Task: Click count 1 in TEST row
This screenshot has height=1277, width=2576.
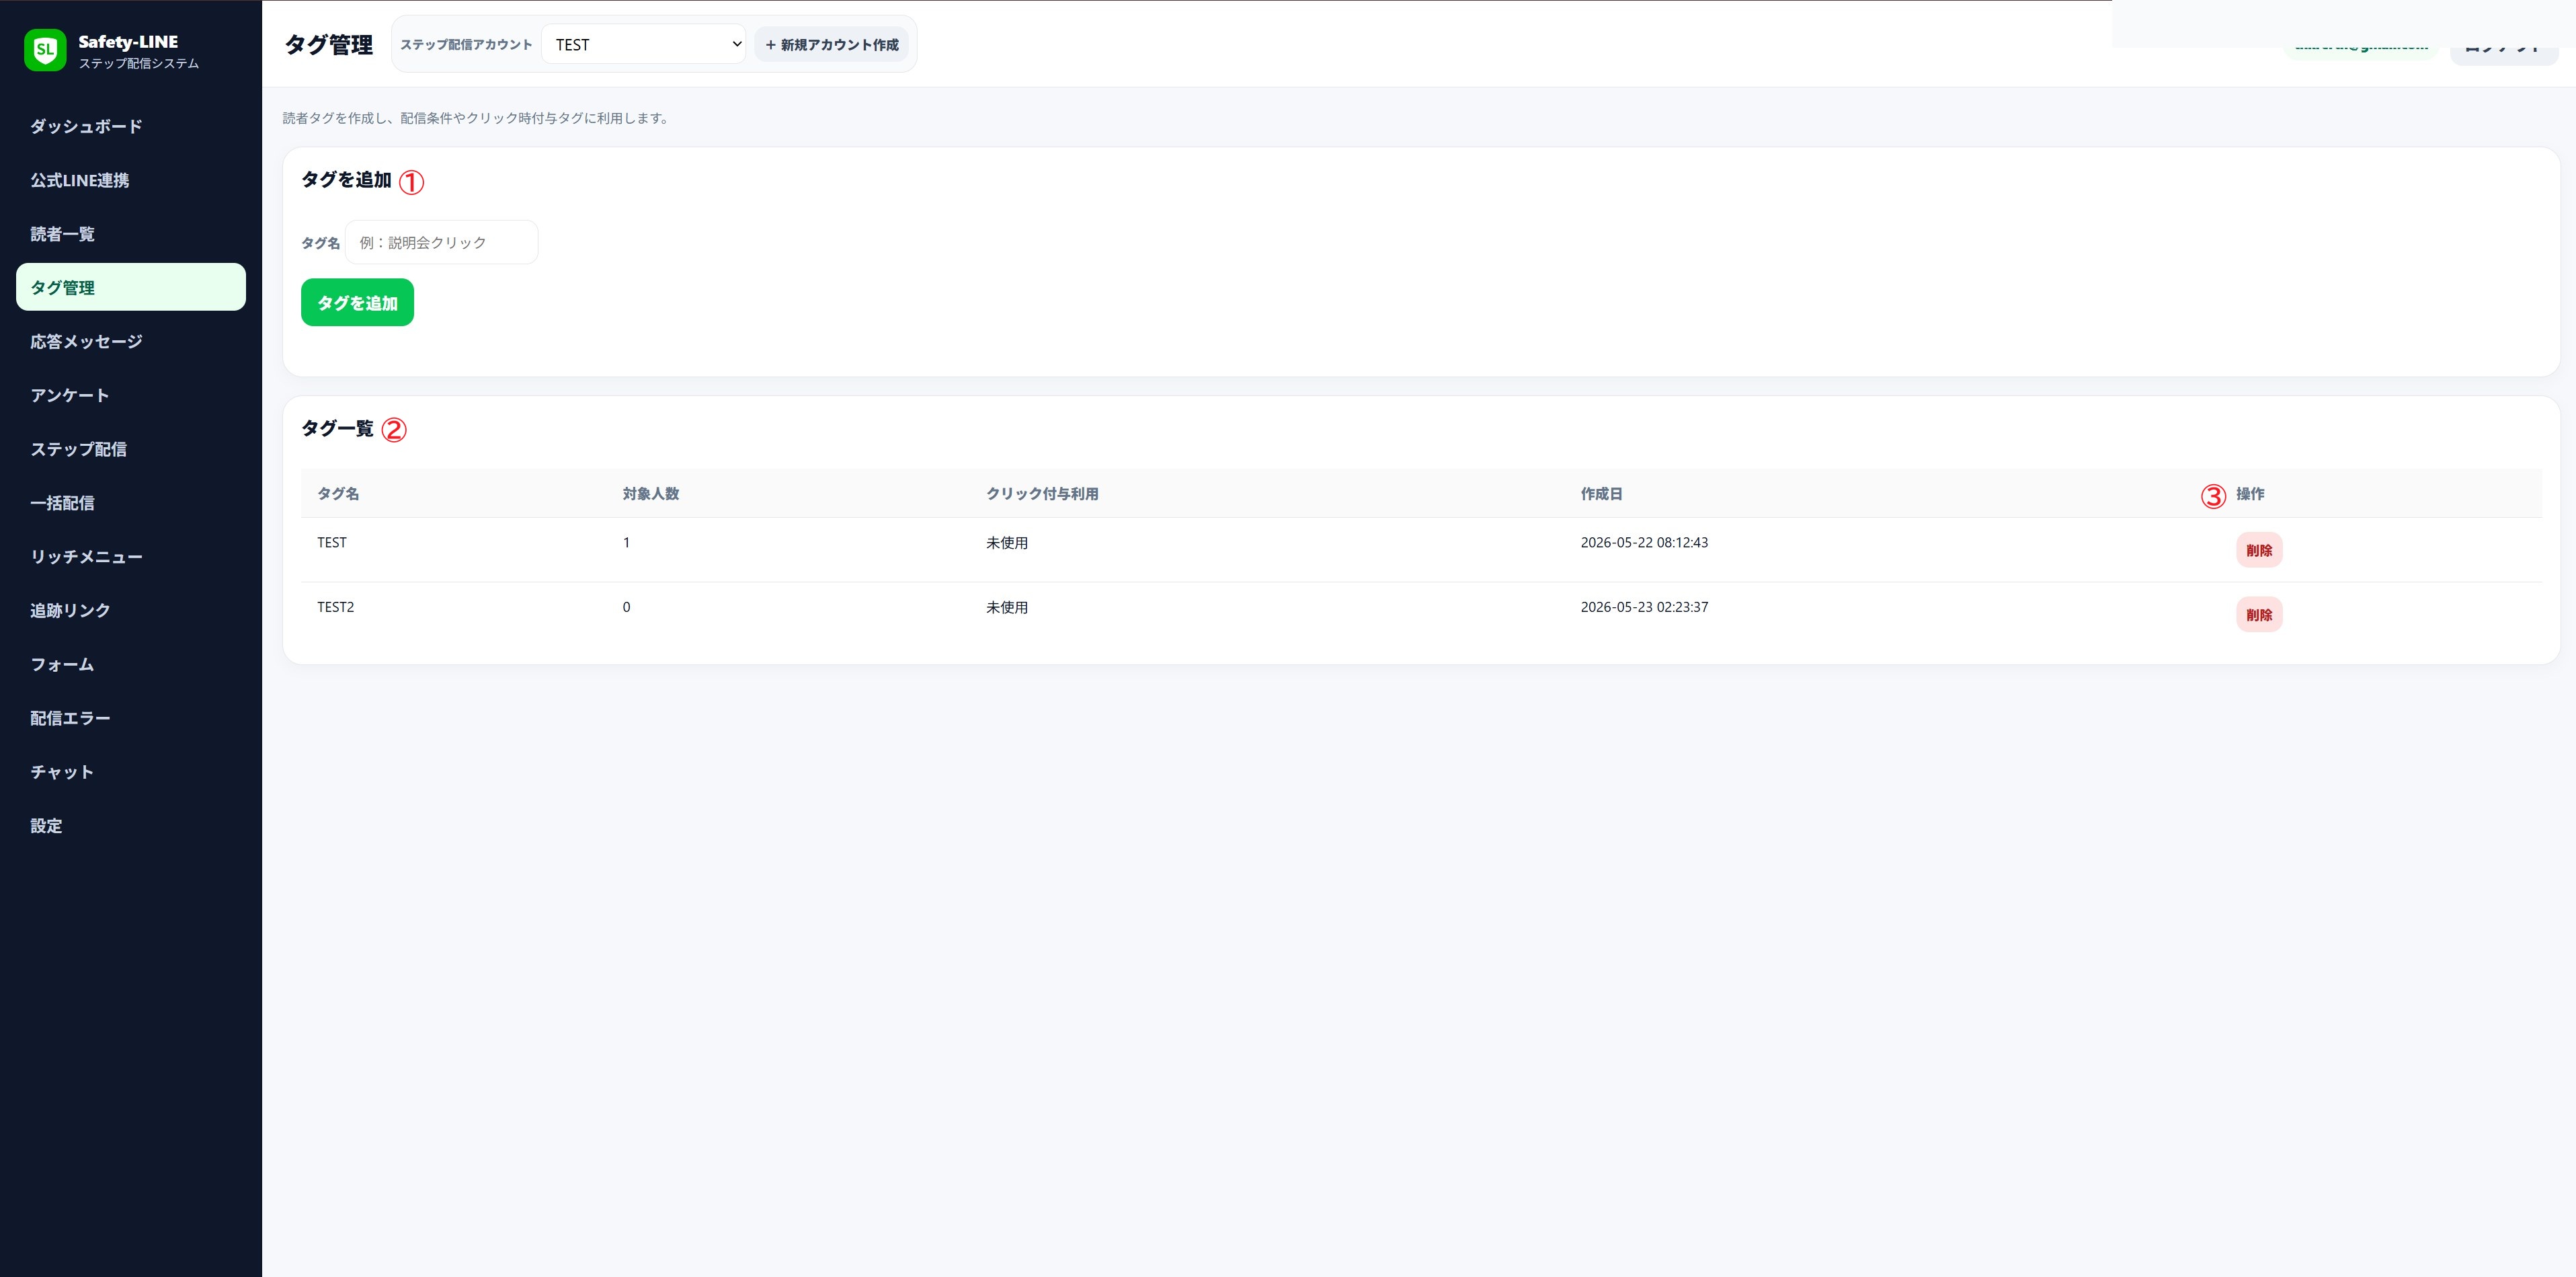Action: click(626, 542)
